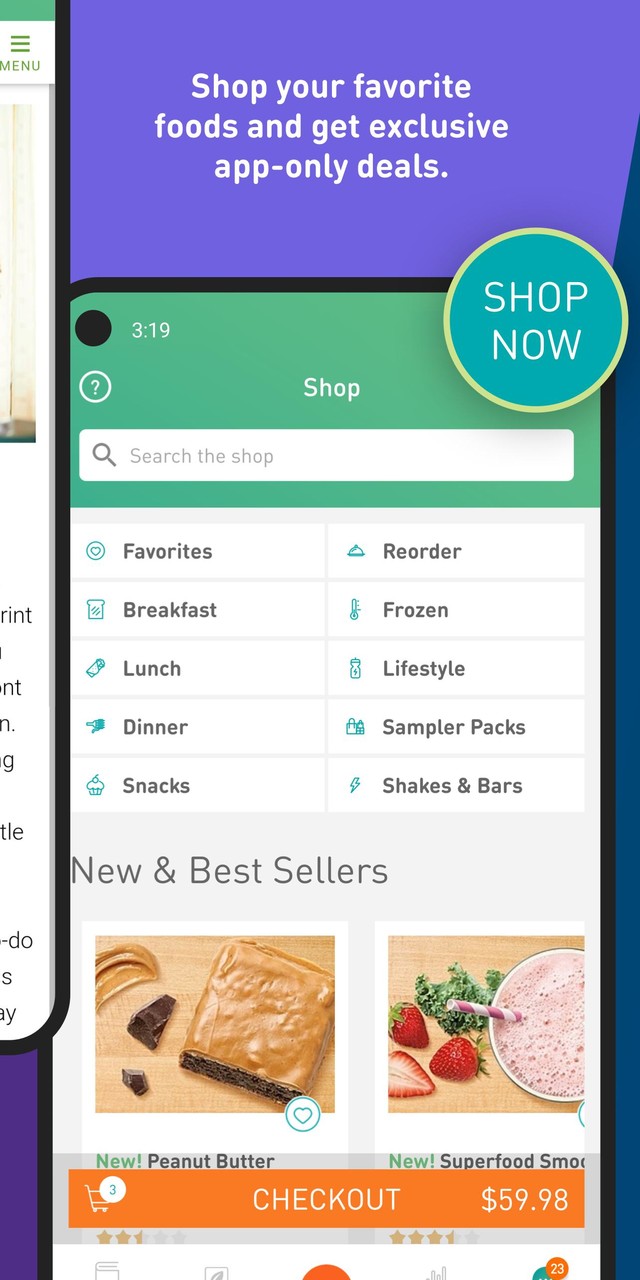The image size is (640, 1280).
Task: Focus the Search the shop field
Action: (x=326, y=456)
